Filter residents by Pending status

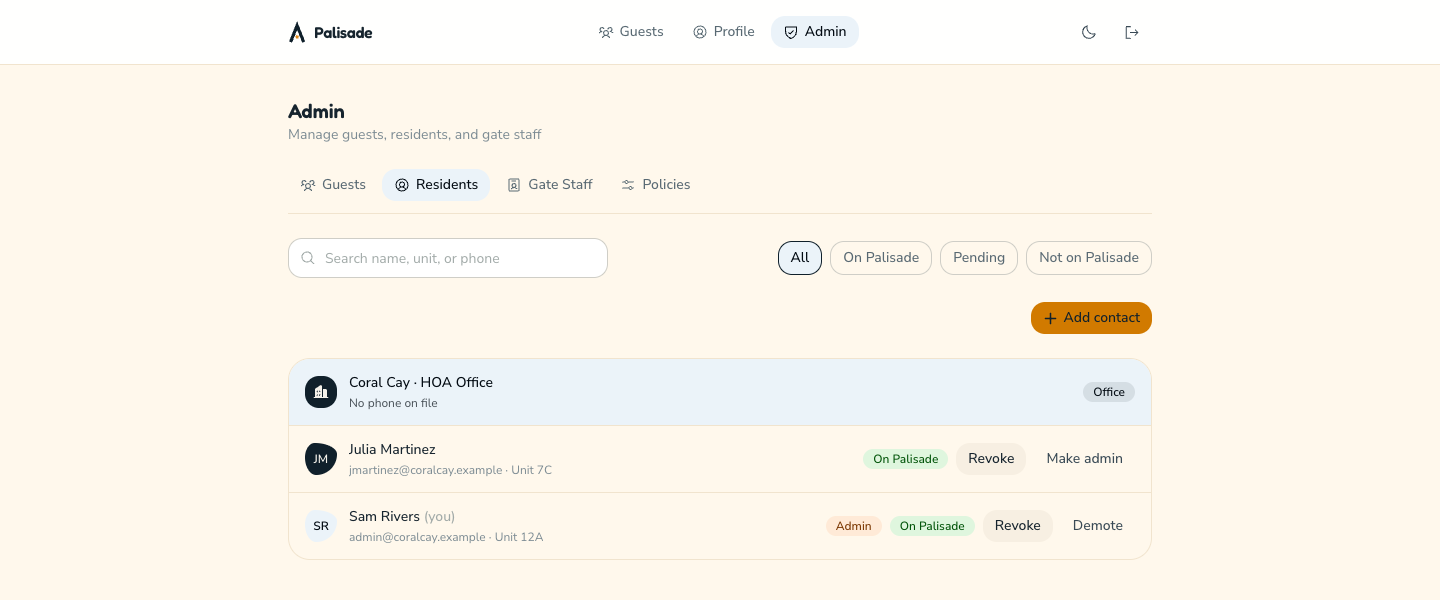pyautogui.click(x=979, y=258)
